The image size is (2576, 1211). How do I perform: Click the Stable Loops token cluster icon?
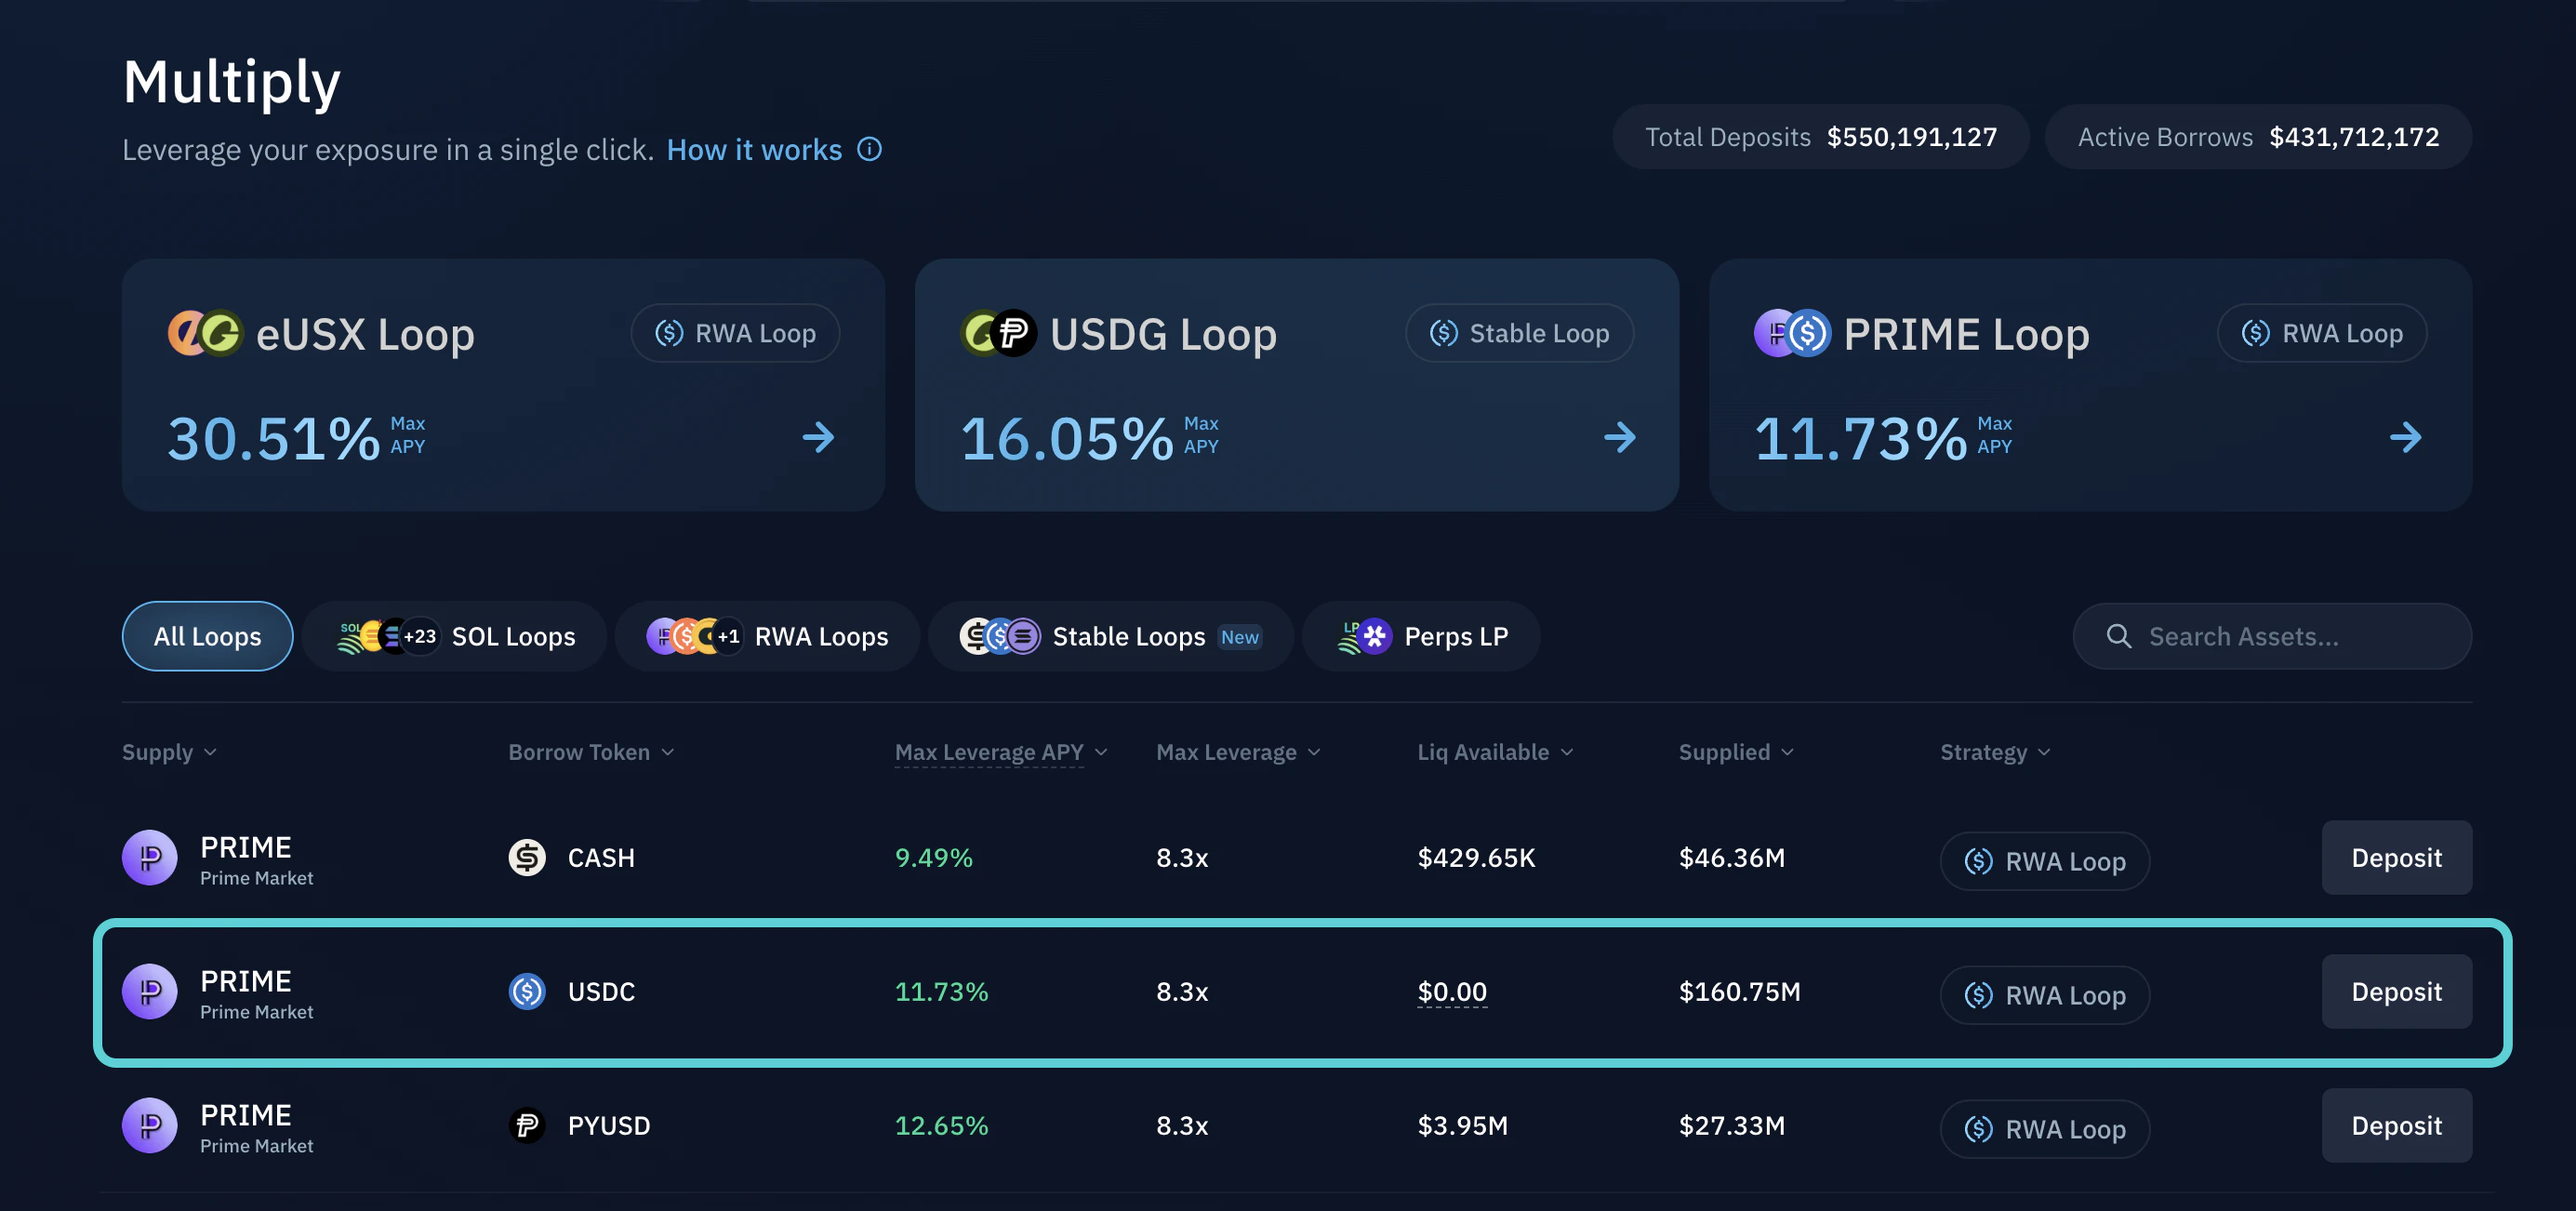coord(1000,636)
